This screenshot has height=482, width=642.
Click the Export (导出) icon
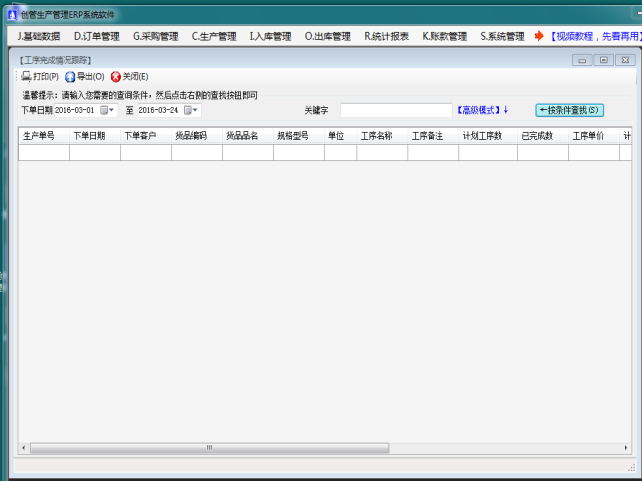tap(70, 77)
